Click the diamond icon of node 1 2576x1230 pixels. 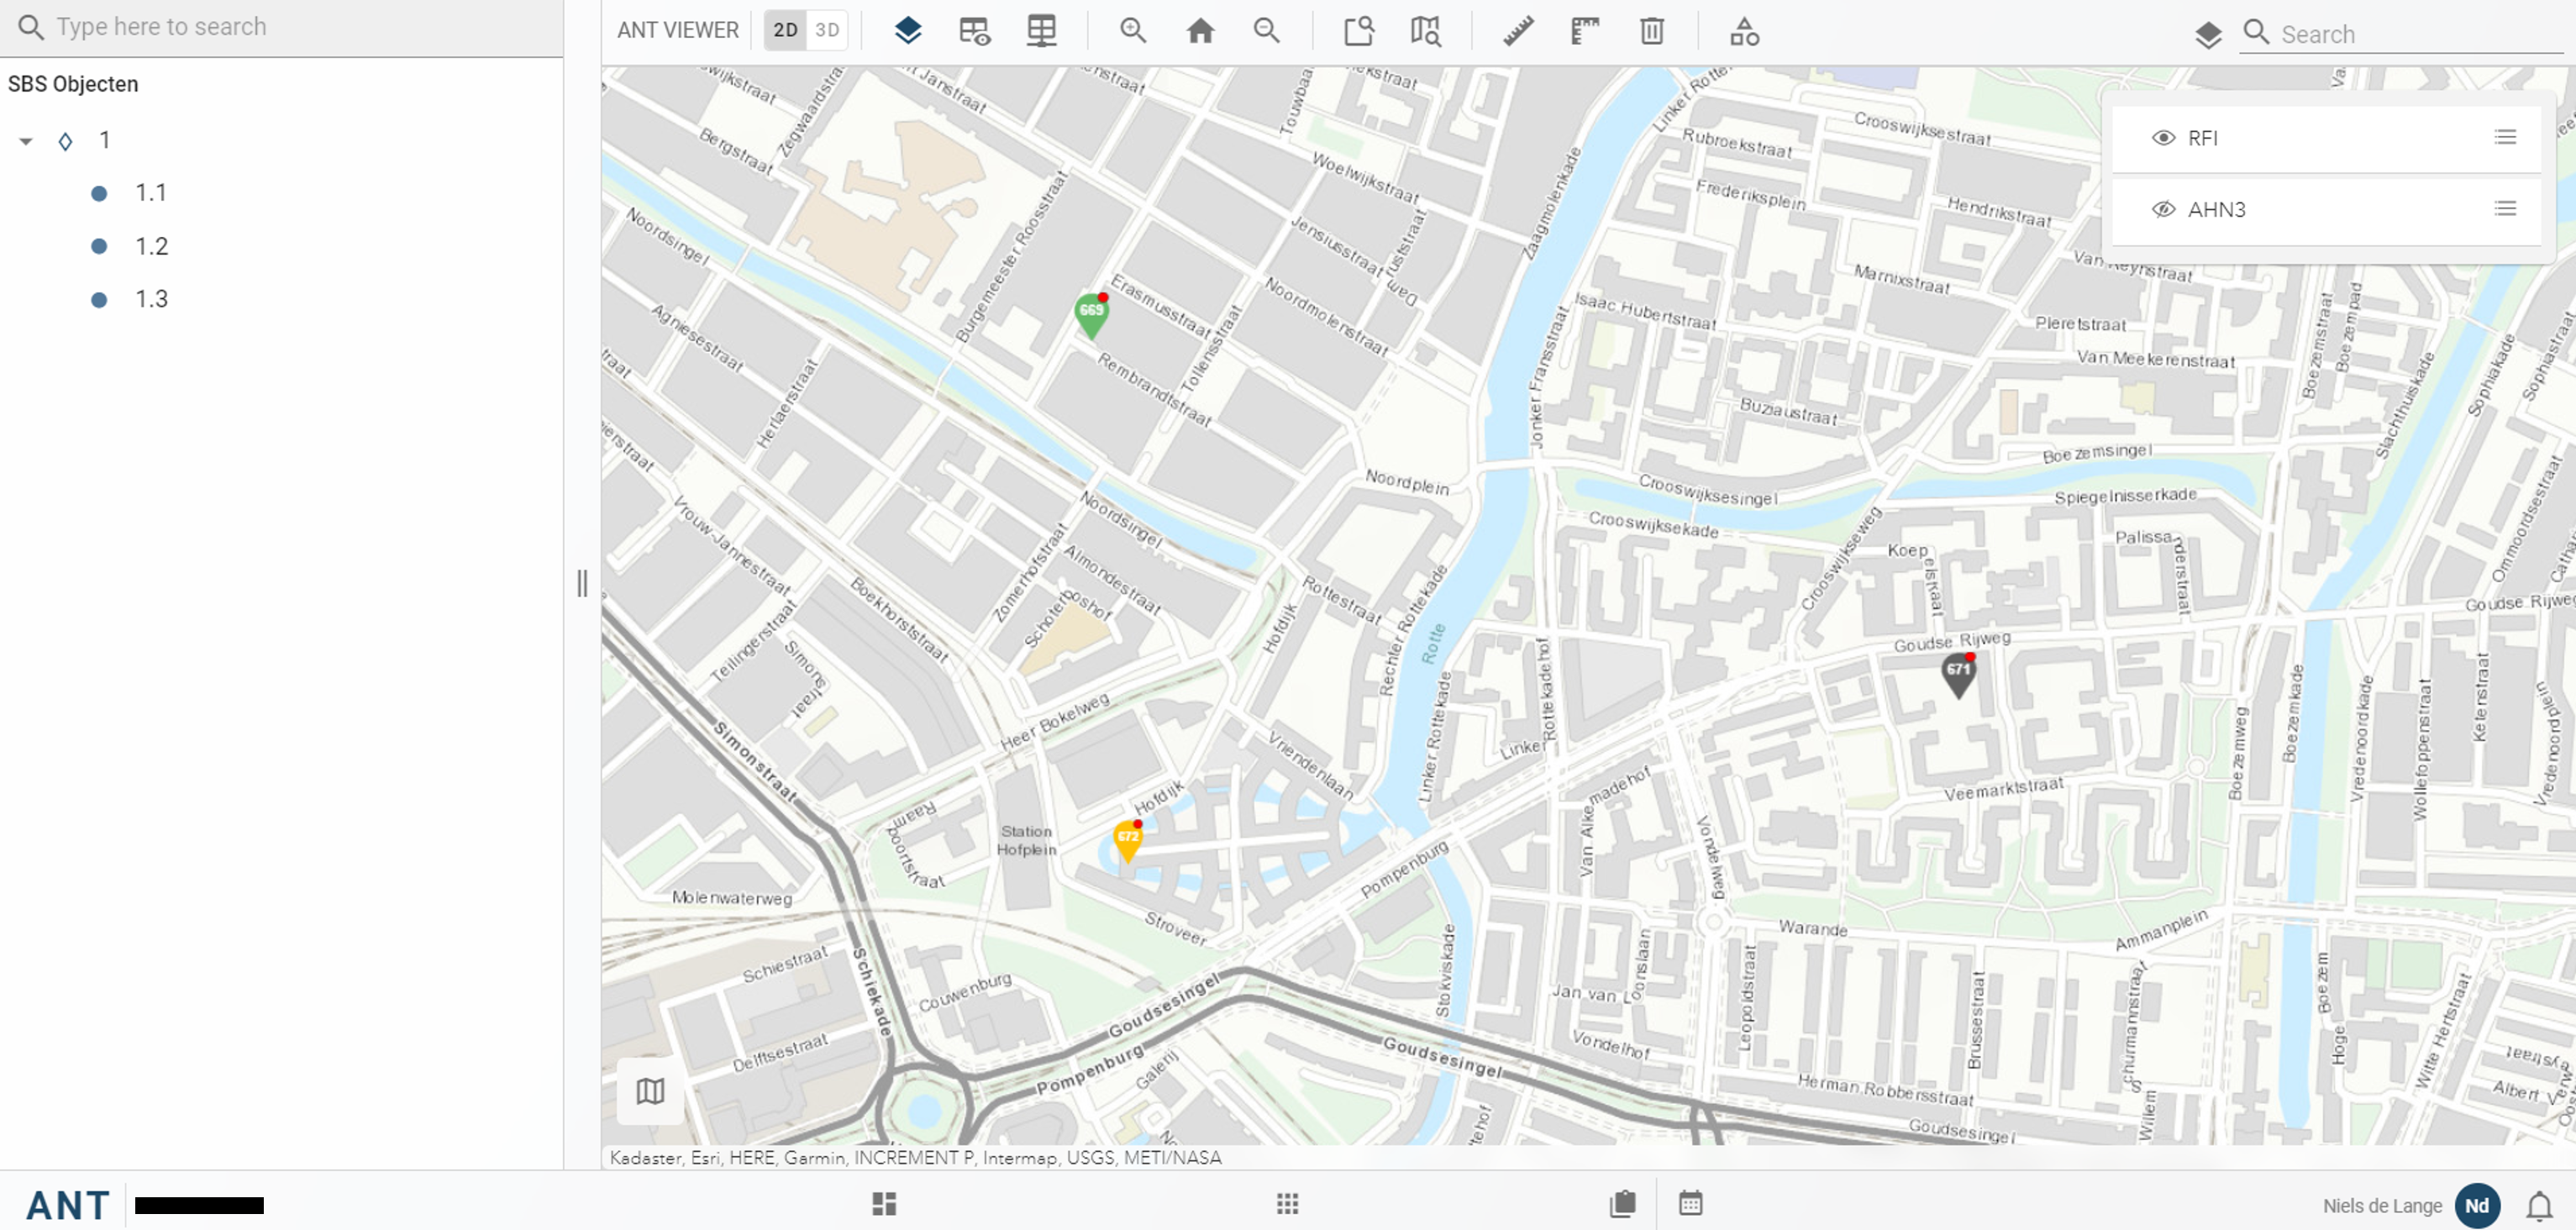click(65, 141)
